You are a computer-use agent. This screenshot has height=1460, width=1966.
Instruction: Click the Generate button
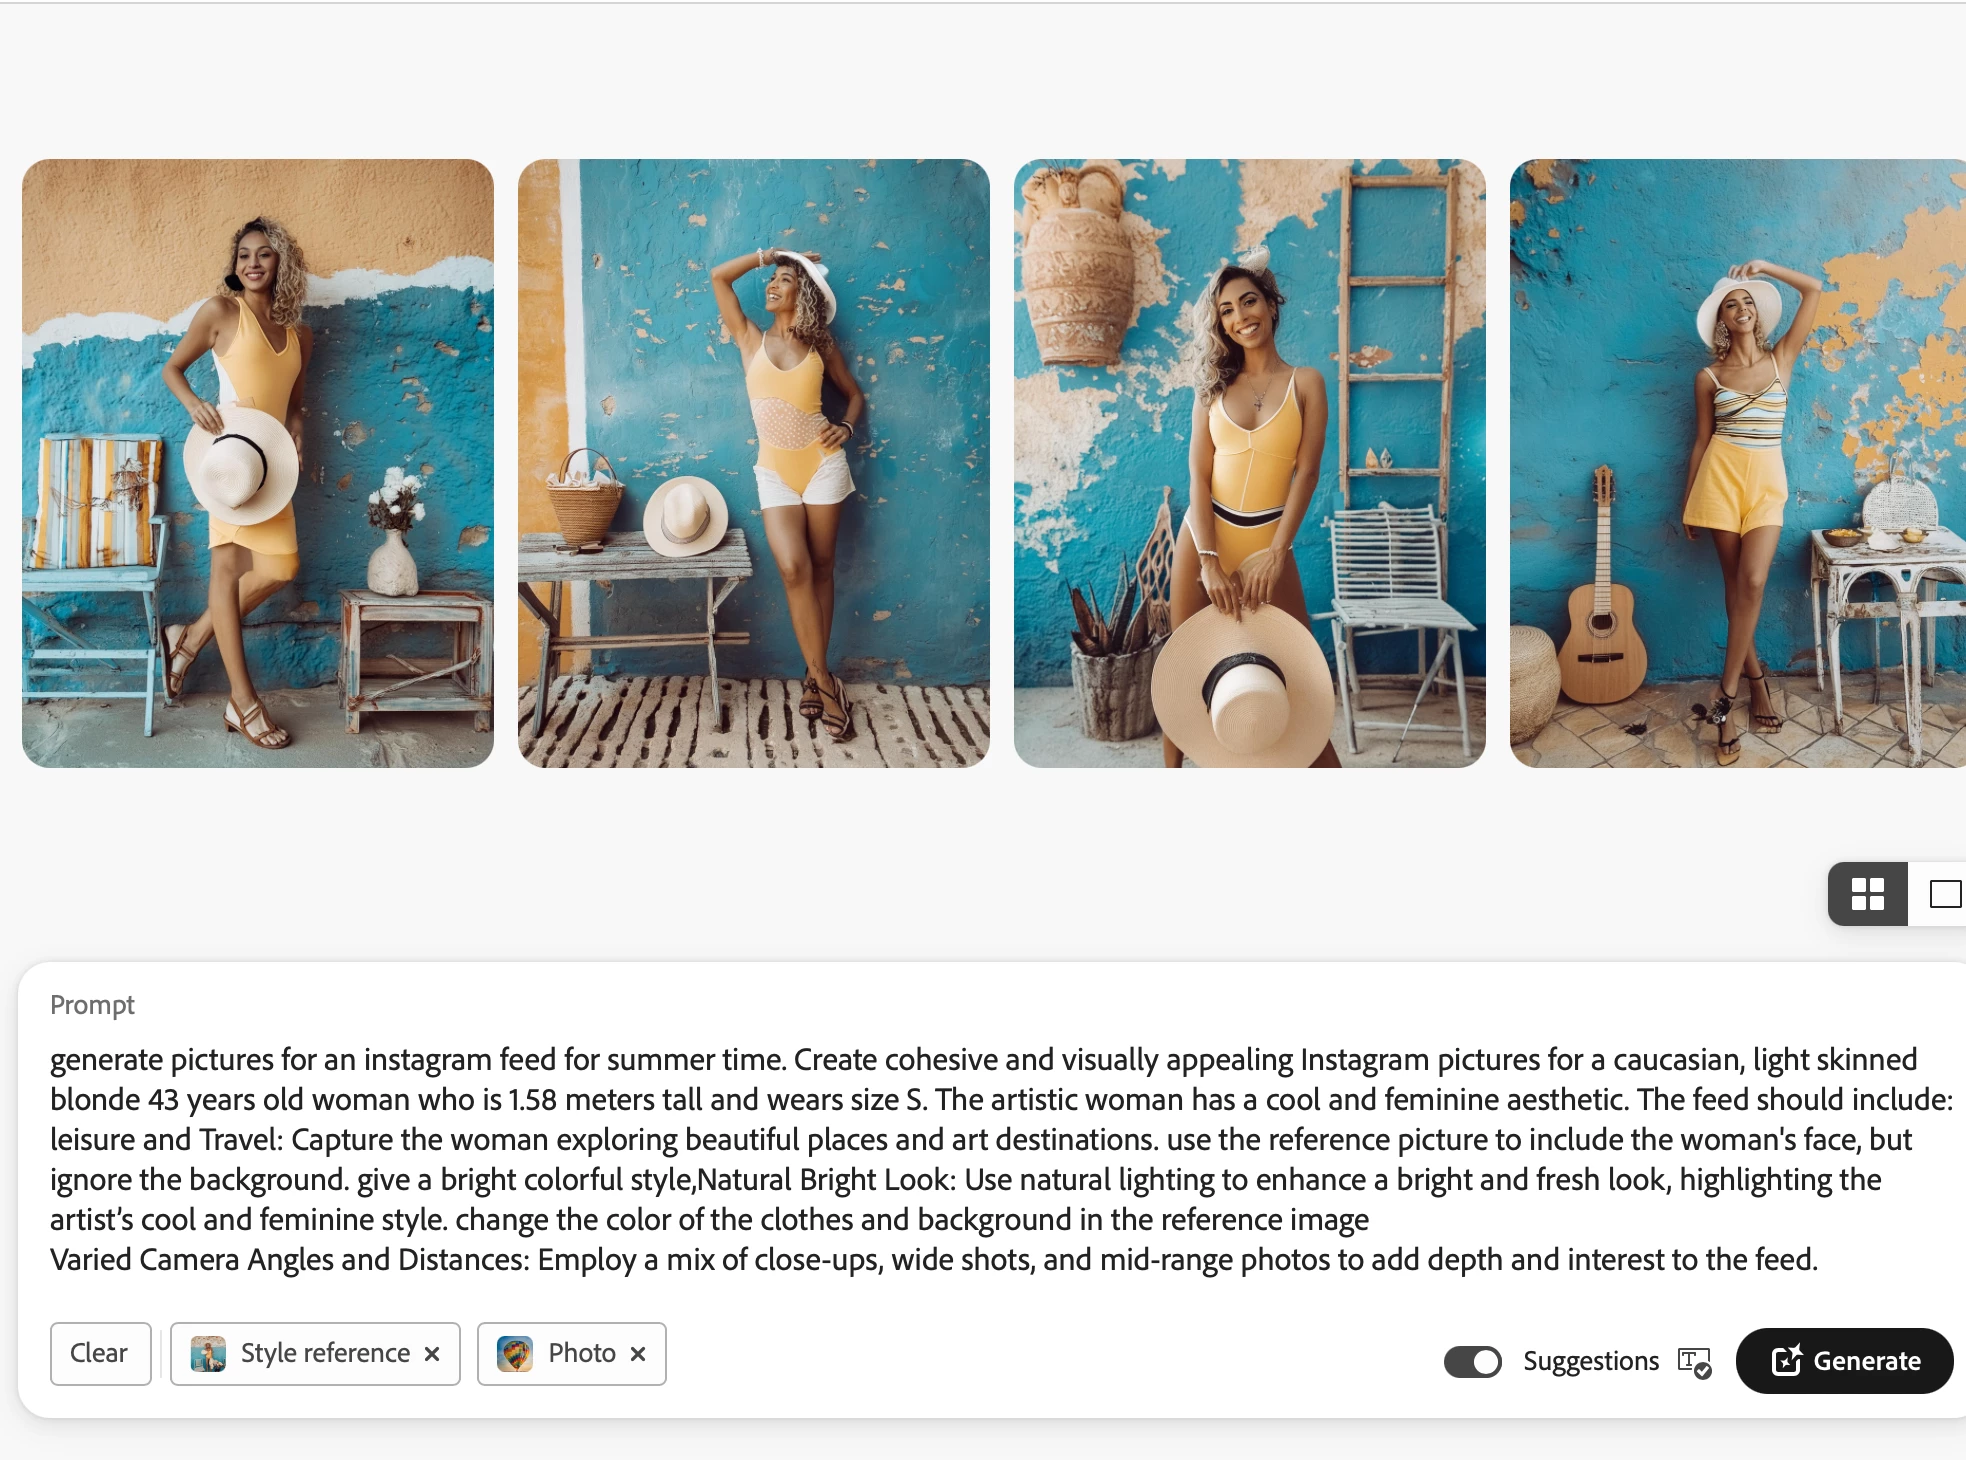[x=1844, y=1361]
